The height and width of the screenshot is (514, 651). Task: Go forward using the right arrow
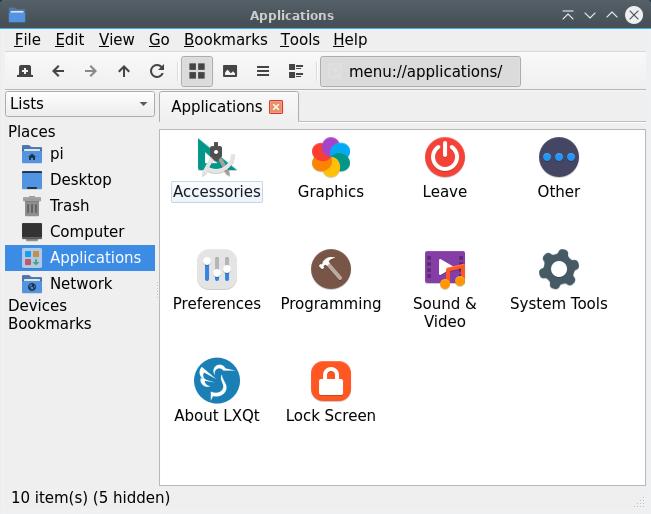coord(91,71)
